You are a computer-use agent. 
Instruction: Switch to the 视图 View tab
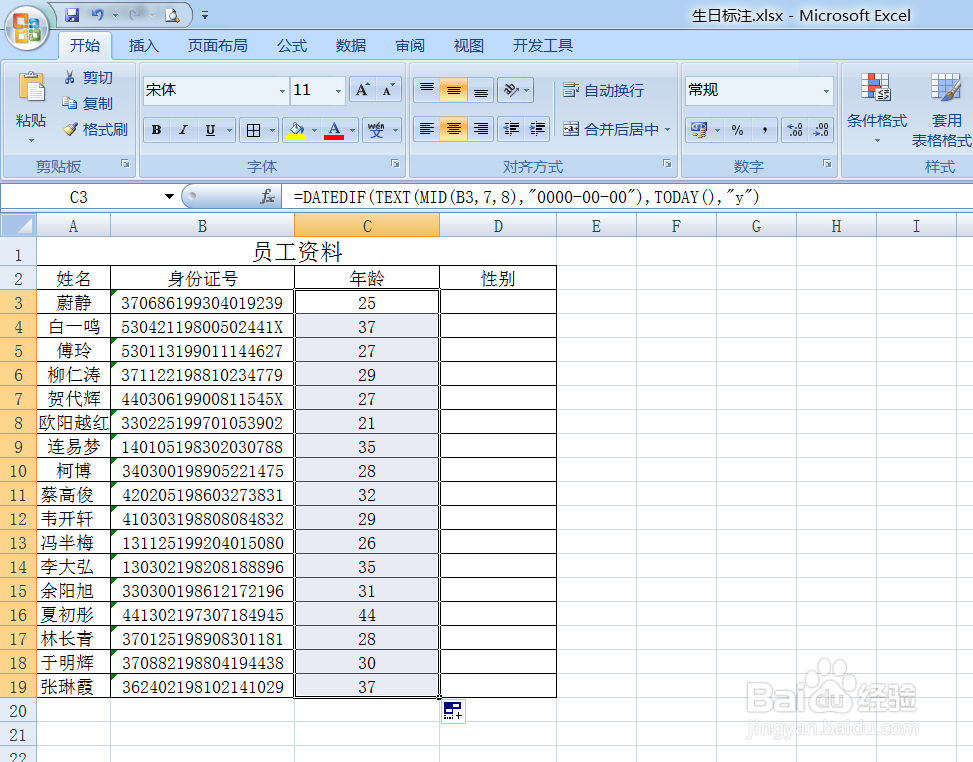469,45
